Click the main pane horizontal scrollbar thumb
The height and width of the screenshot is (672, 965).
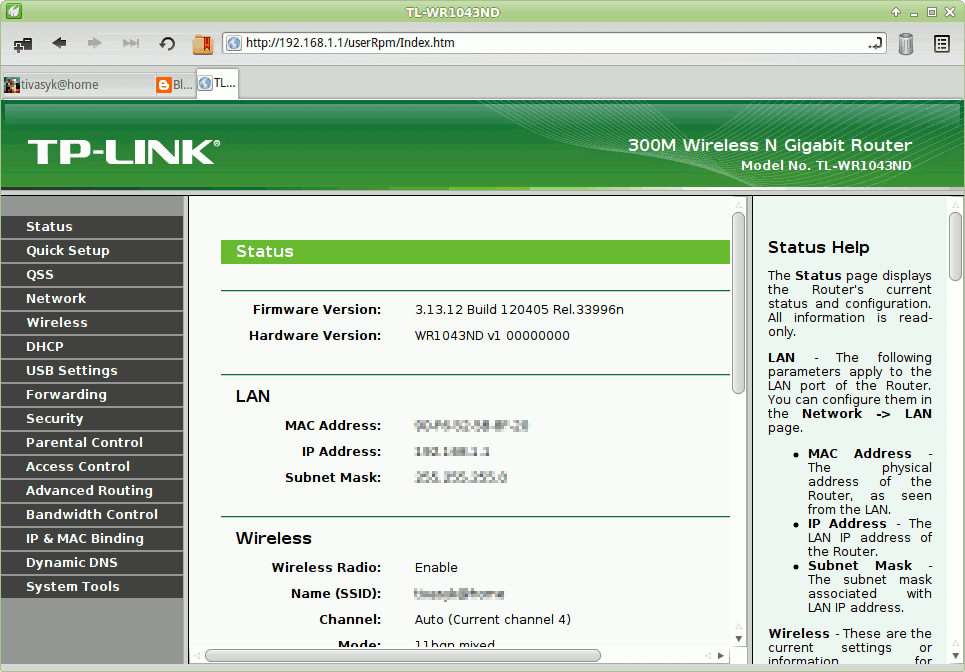tap(402, 655)
